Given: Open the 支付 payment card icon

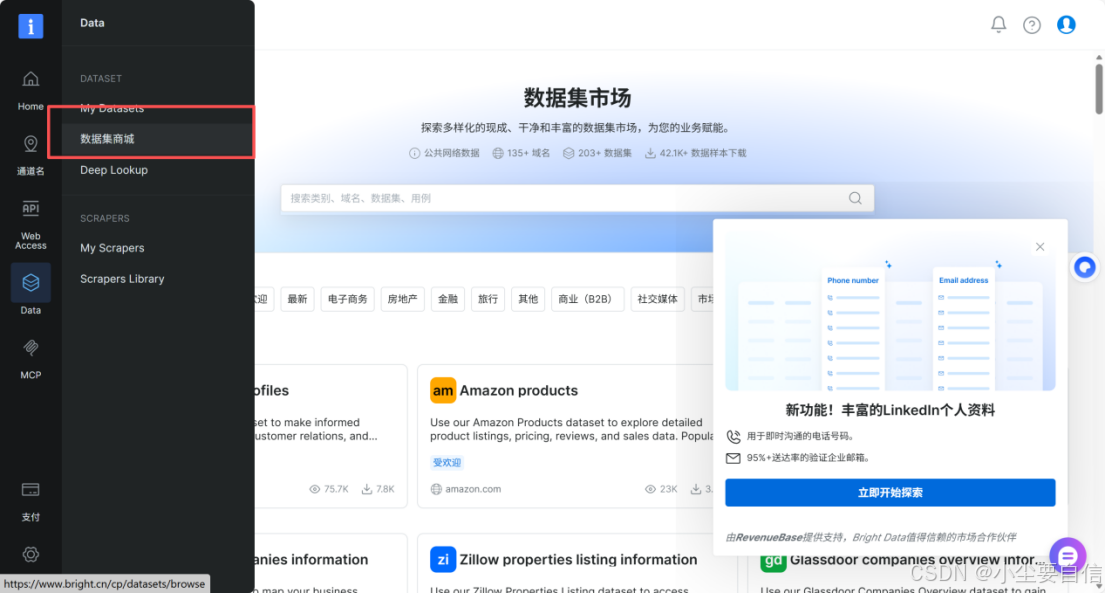Looking at the screenshot, I should pyautogui.click(x=30, y=489).
